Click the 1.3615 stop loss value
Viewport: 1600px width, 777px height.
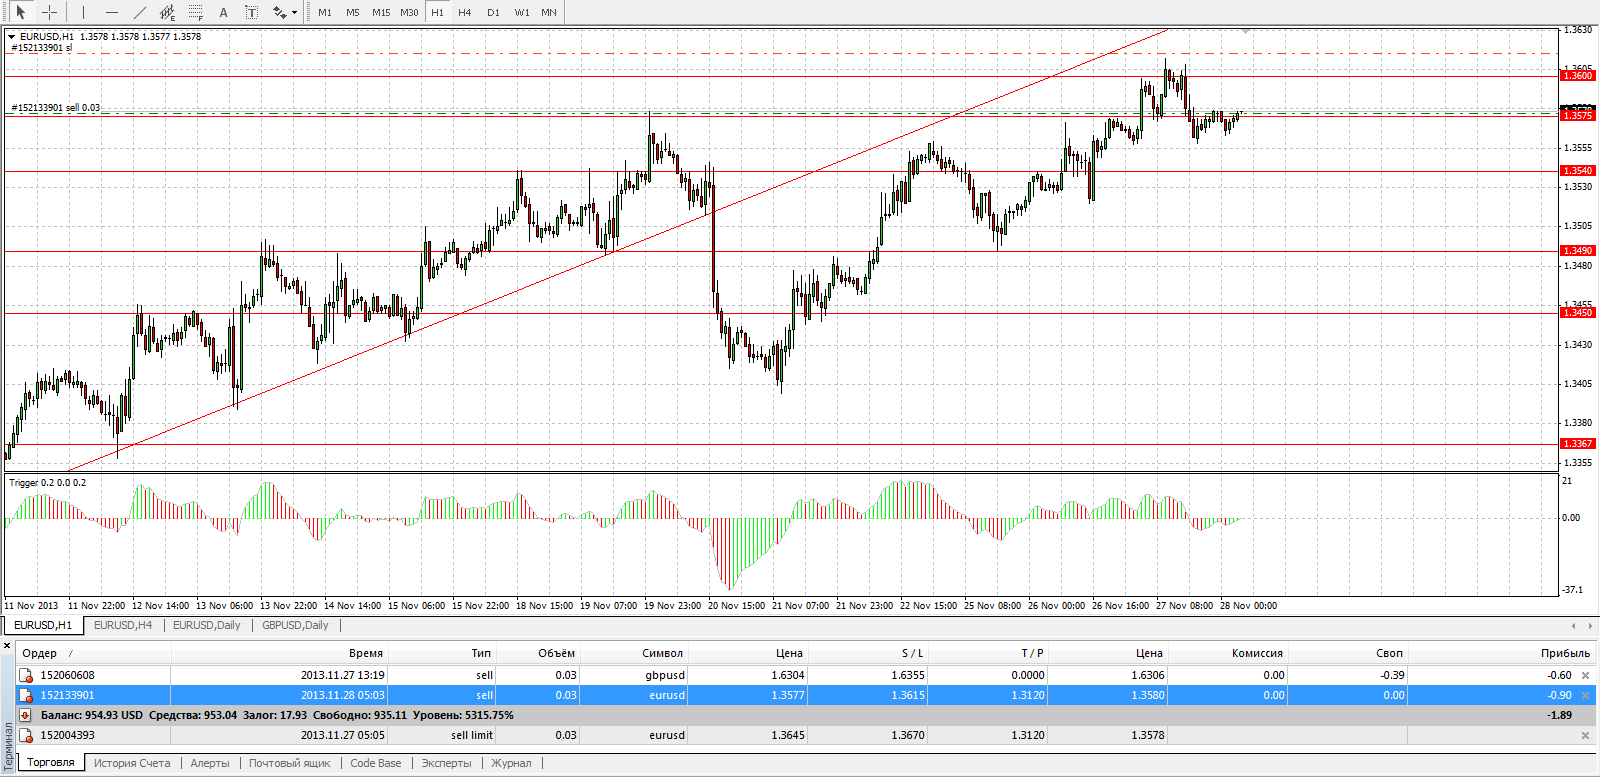pyautogui.click(x=908, y=695)
